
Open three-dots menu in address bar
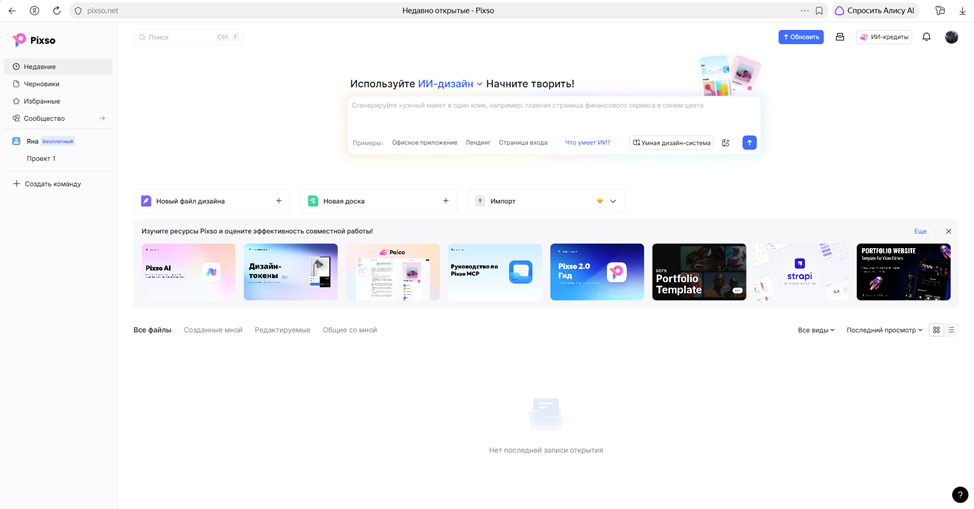(x=805, y=11)
